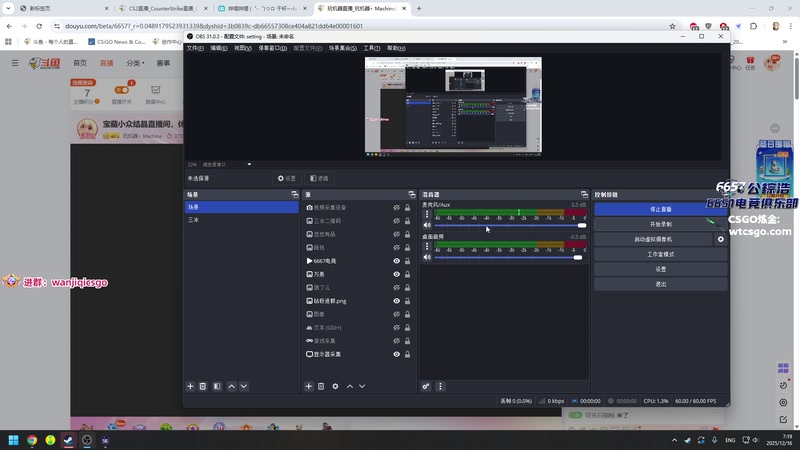Open the 工具(T) menu
The width and height of the screenshot is (800, 450).
click(x=371, y=48)
